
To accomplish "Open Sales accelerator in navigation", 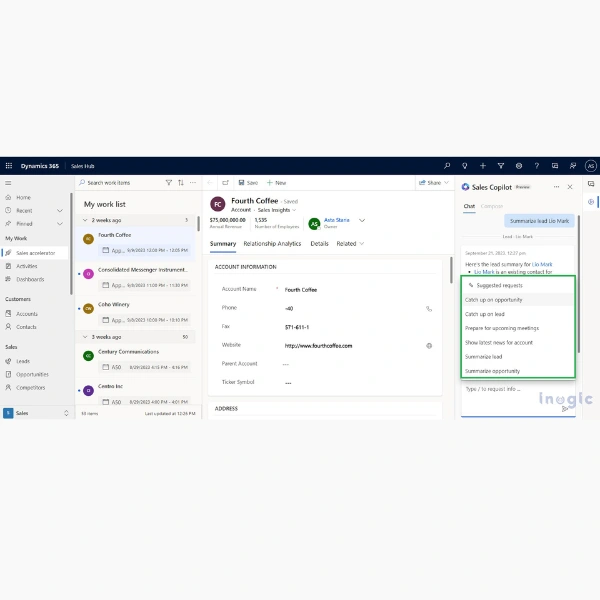I will point(35,253).
